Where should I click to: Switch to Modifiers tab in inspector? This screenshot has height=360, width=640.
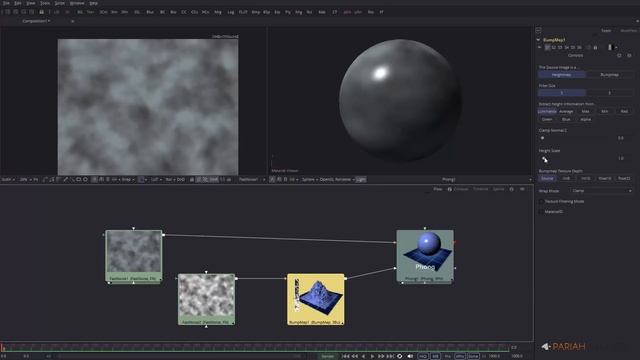628,31
